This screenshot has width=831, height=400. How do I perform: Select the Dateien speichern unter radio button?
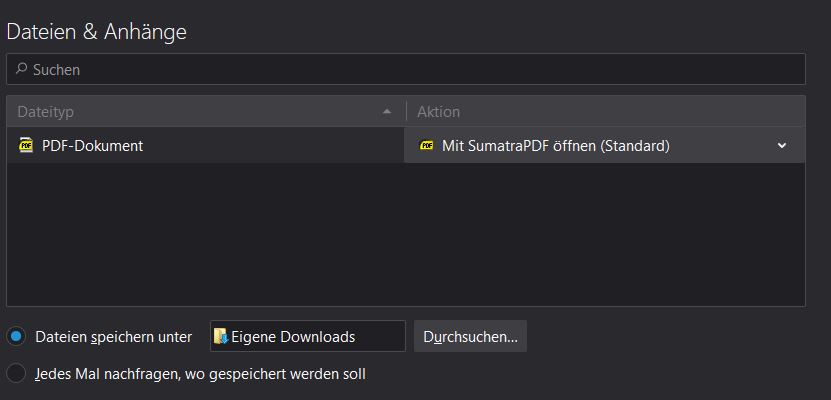click(16, 337)
